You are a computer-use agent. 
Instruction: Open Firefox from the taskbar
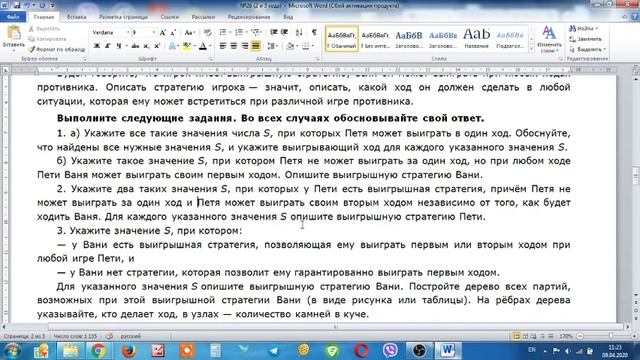[x=129, y=351]
